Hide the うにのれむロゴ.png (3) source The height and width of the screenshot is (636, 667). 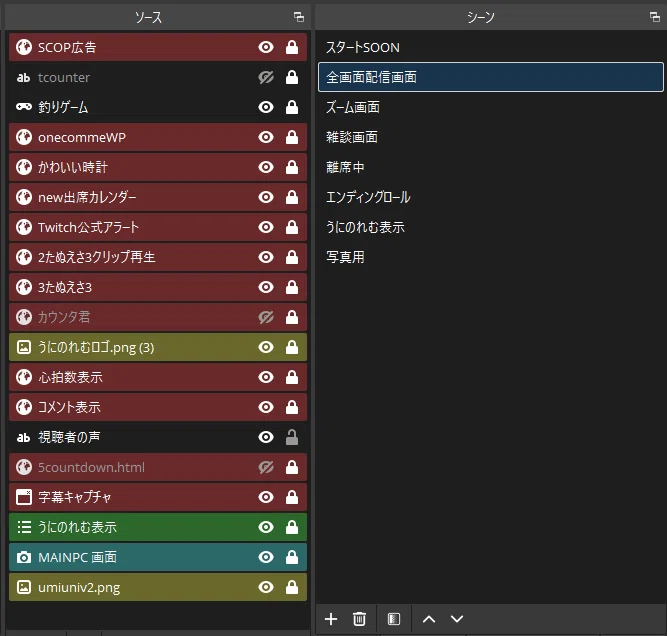click(x=266, y=347)
